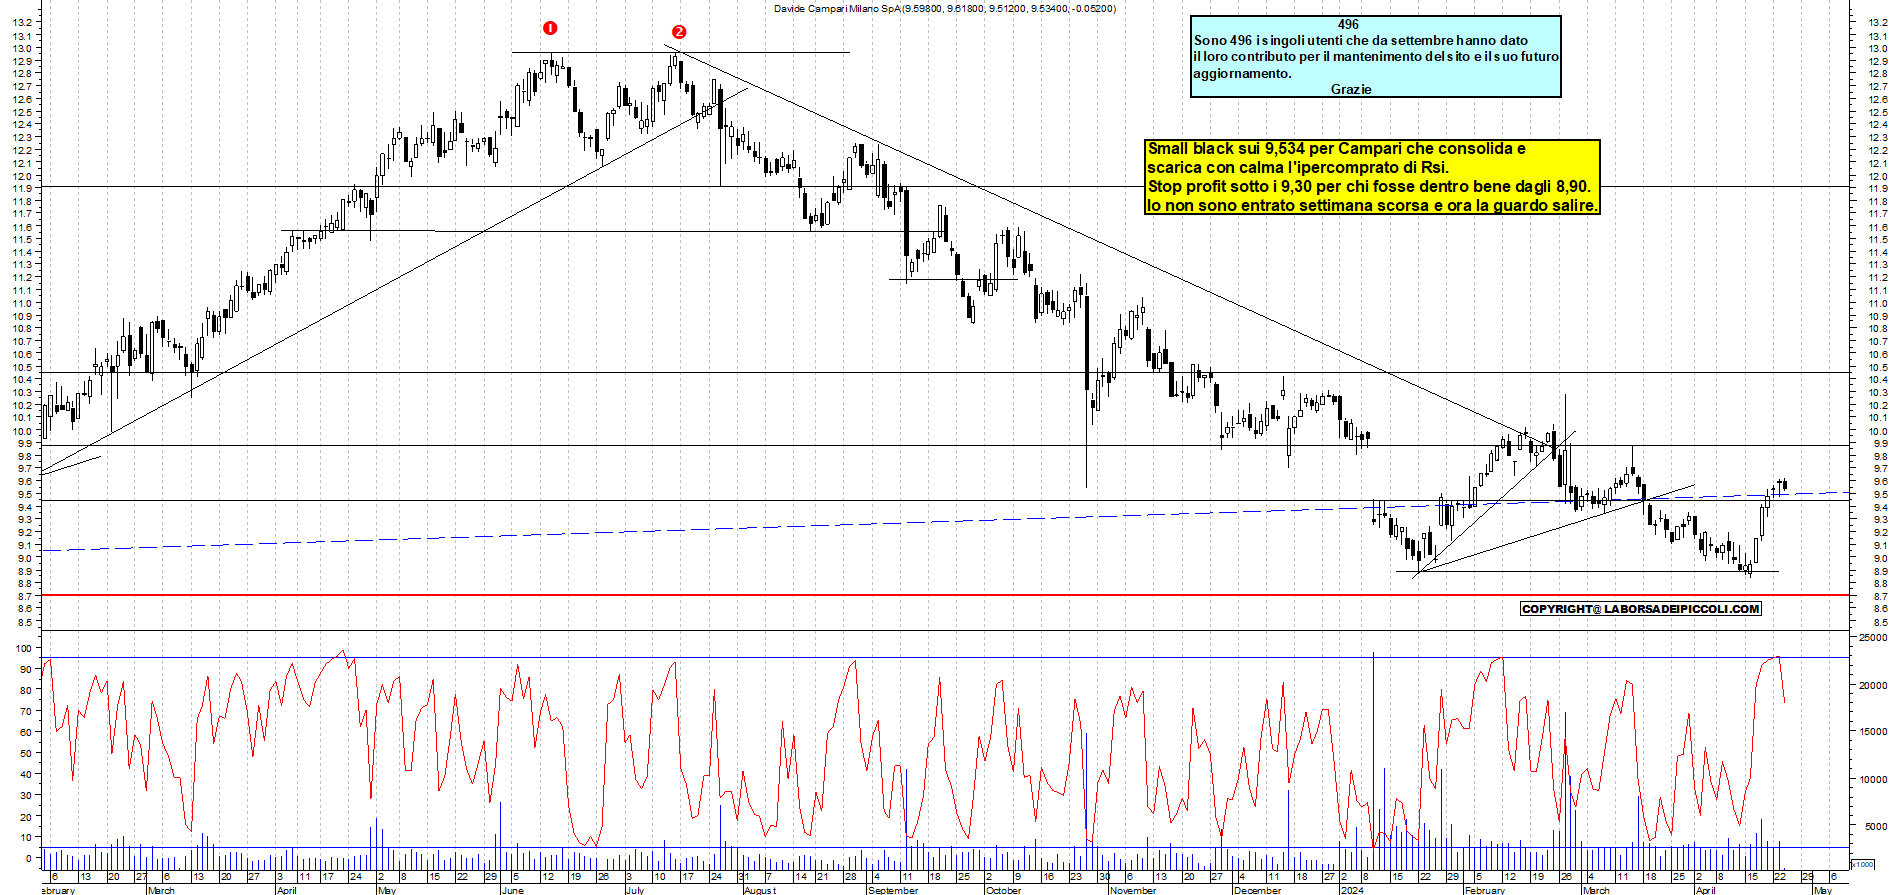
Task: Click the RSI scale '70' label
Action: click(26, 711)
